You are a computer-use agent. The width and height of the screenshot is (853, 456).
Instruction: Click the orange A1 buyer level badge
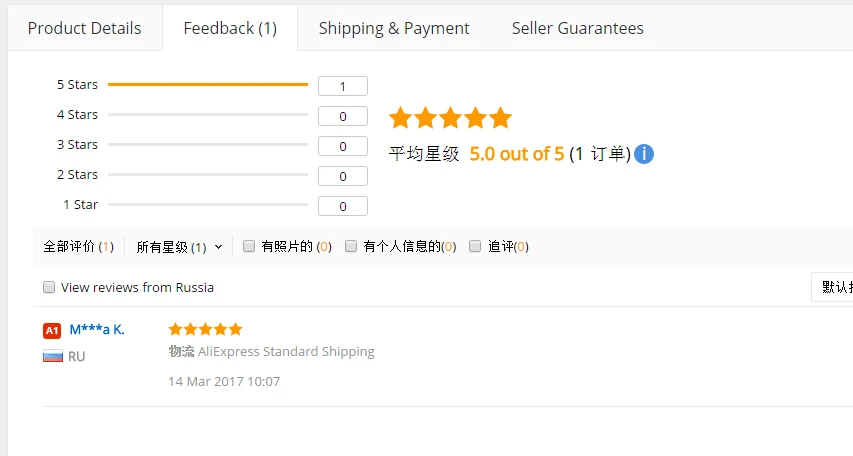point(52,330)
